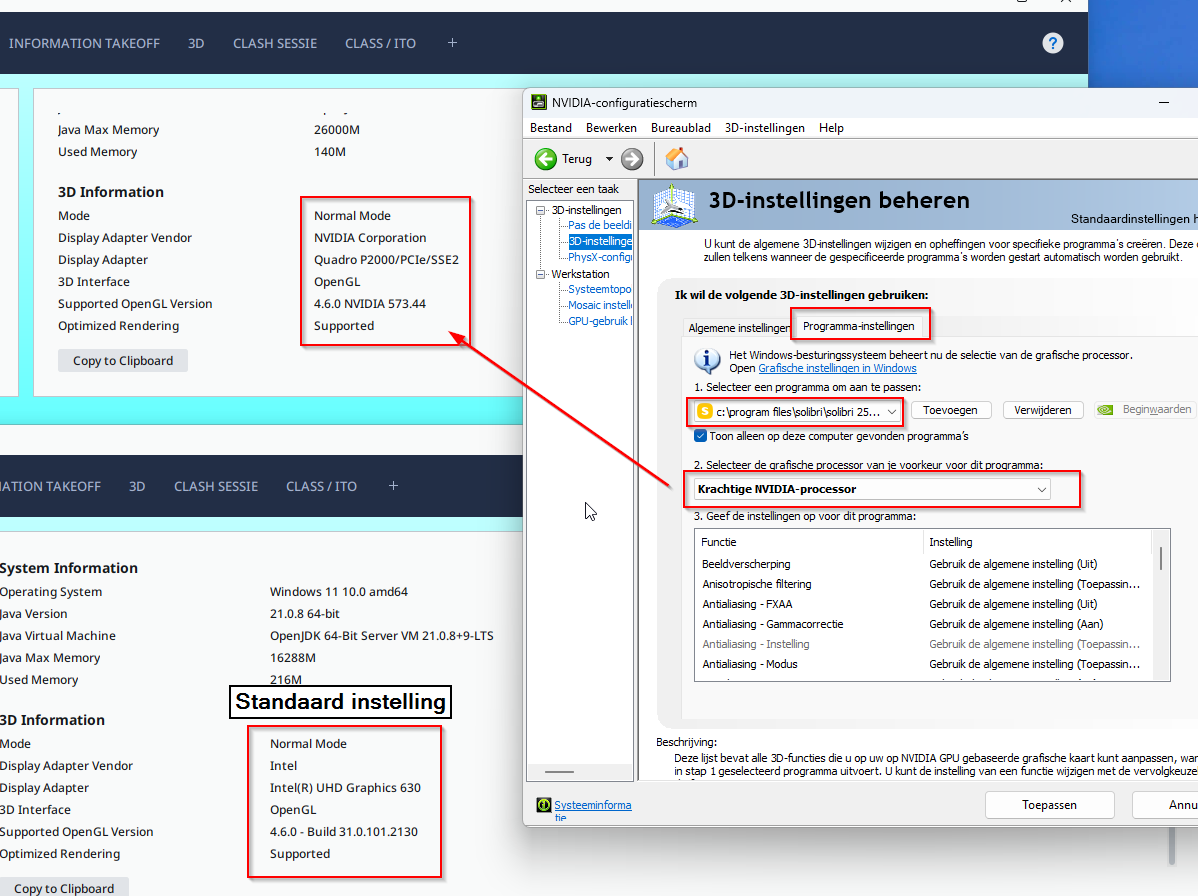Open INFORMATION TAKEOFF tab in upper Solibri window
The height and width of the screenshot is (896, 1198).
coord(84,44)
